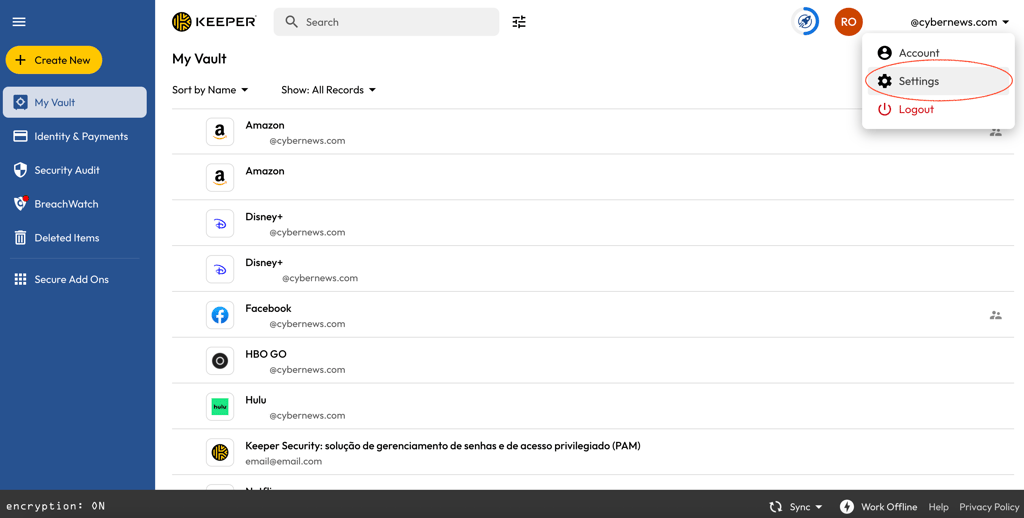Click the HBO GO record icon
1024x518 pixels.
pyautogui.click(x=220, y=361)
